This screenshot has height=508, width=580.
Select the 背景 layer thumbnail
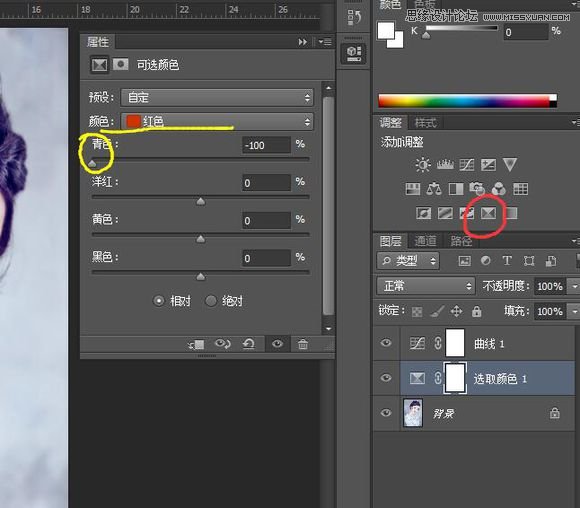pos(413,413)
